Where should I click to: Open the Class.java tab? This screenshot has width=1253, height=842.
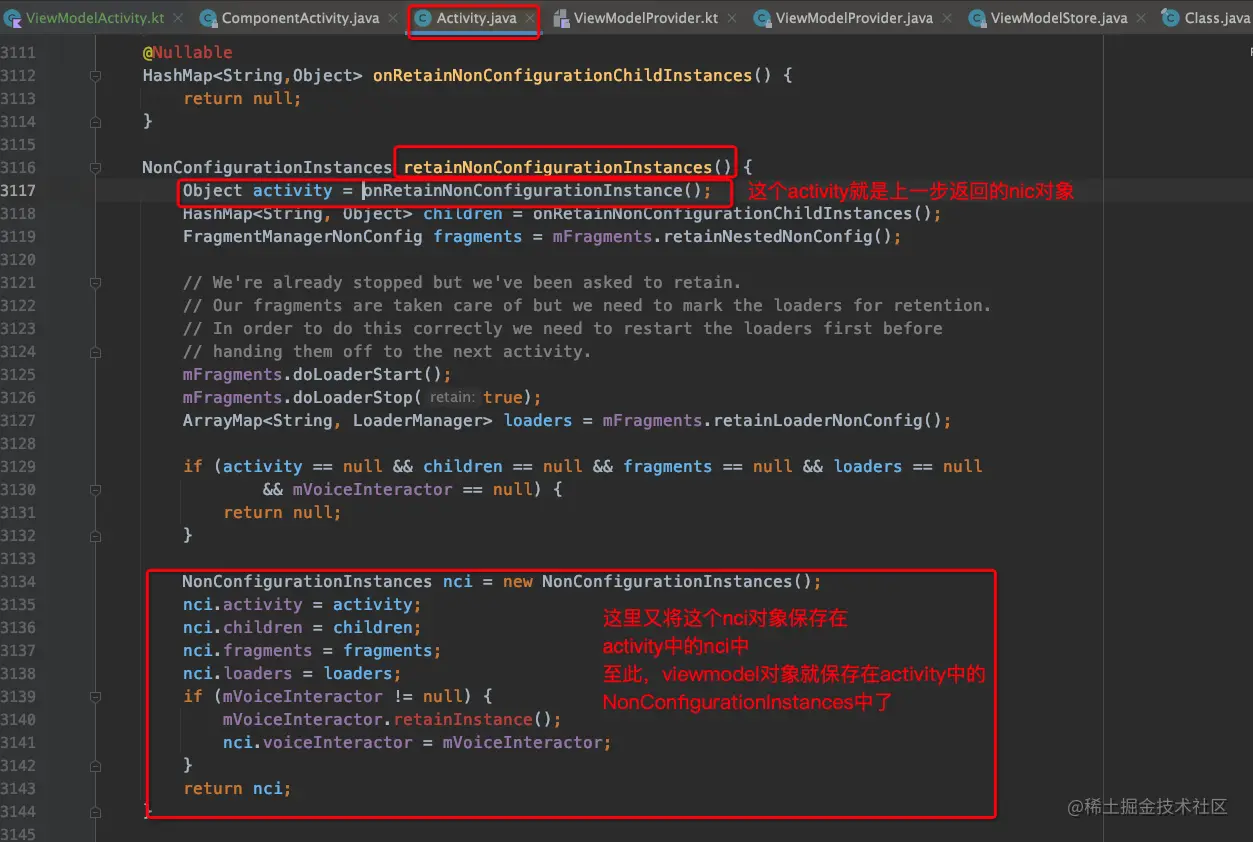1217,18
